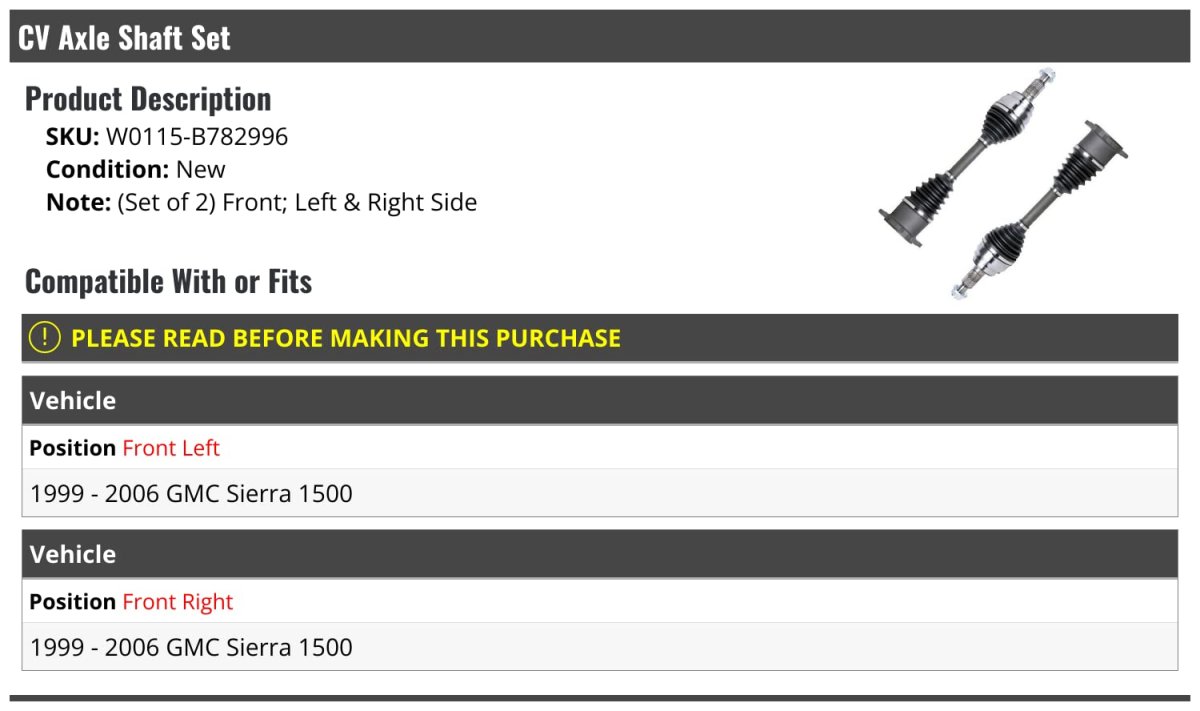Image resolution: width=1200 pixels, height=711 pixels.
Task: Click the Position label in second vehicle table
Action: 73,602
